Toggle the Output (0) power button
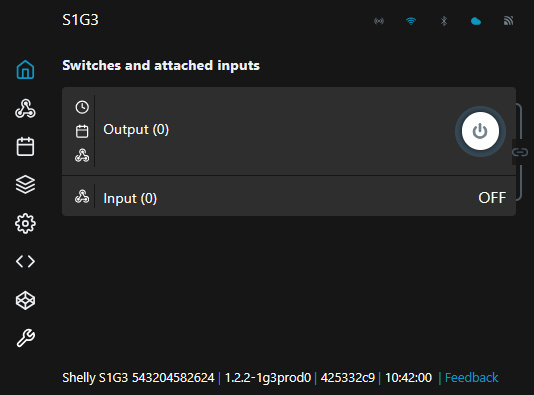The image size is (534, 395). click(x=480, y=131)
